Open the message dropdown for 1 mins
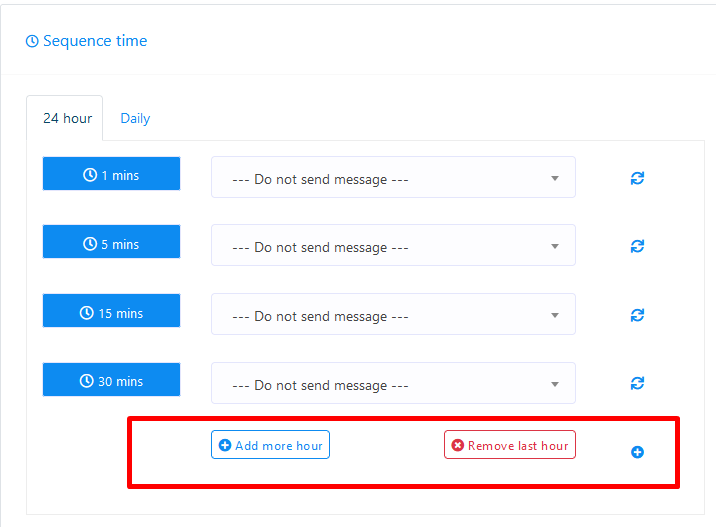Image resolution: width=716 pixels, height=527 pixels. point(393,179)
